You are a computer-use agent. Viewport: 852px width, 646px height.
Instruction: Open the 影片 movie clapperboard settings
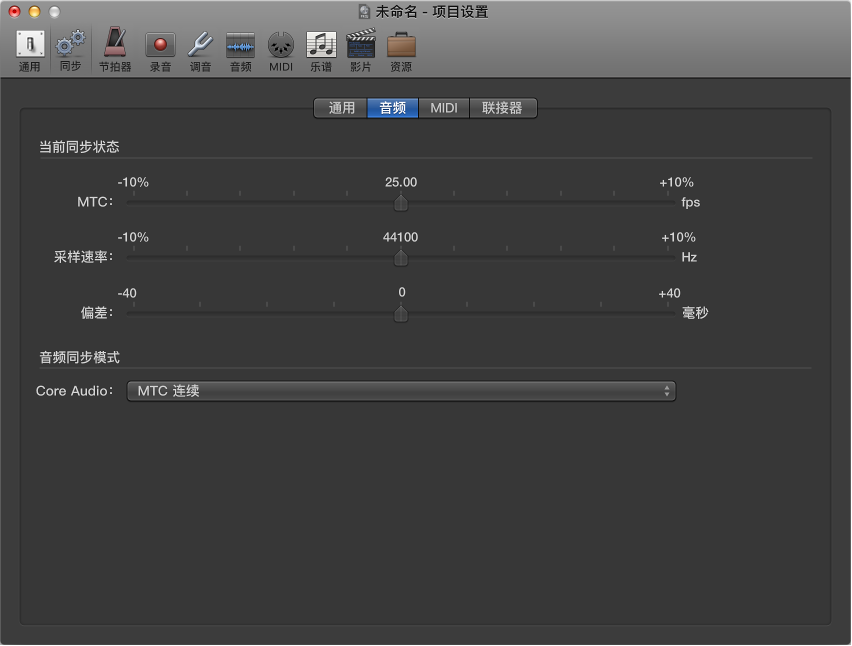point(361,51)
